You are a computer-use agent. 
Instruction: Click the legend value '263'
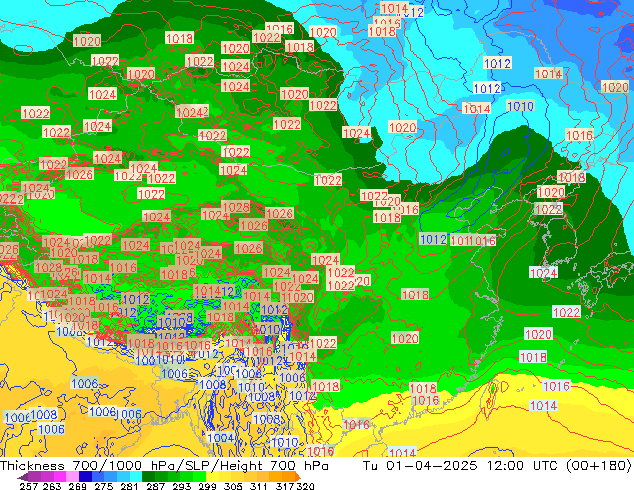pyautogui.click(x=52, y=486)
